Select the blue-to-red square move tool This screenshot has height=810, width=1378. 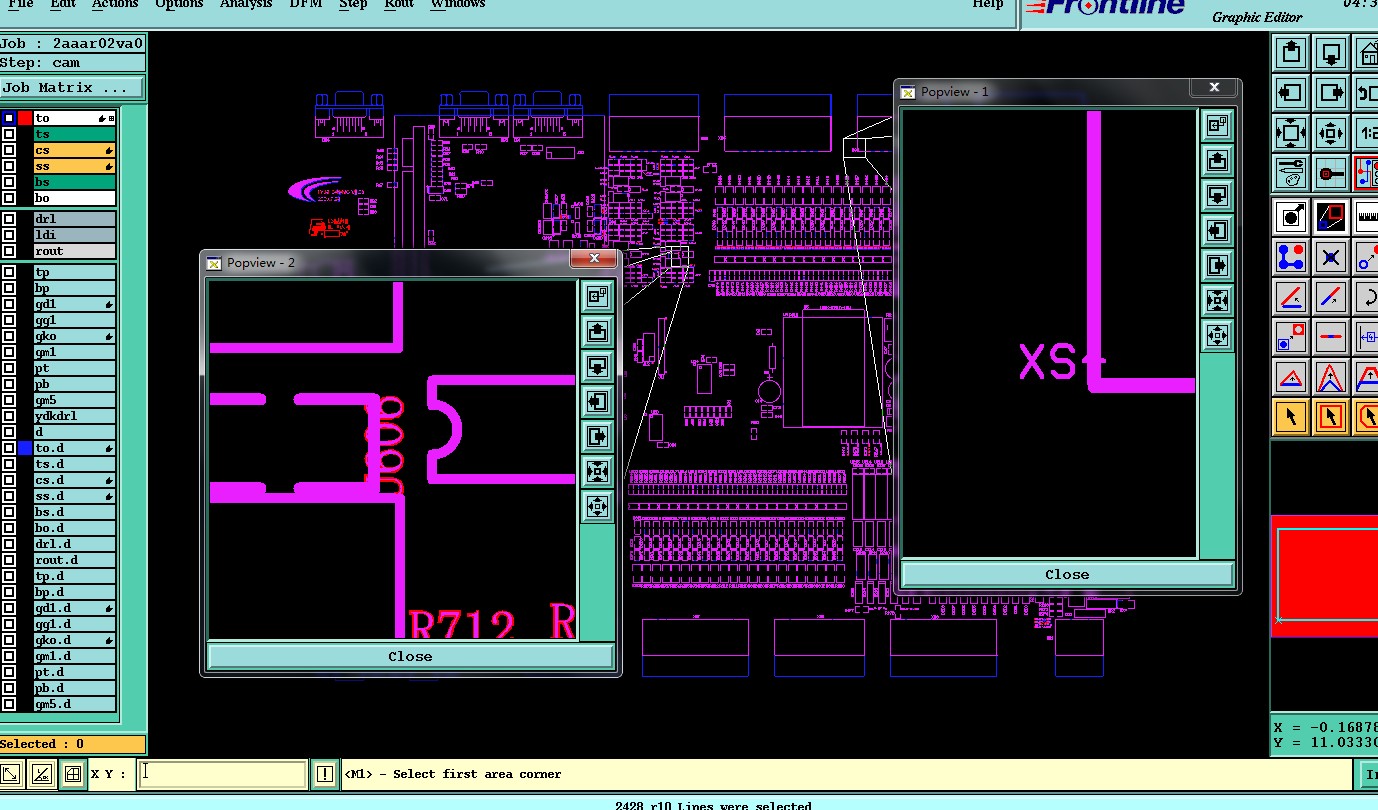pos(1292,337)
